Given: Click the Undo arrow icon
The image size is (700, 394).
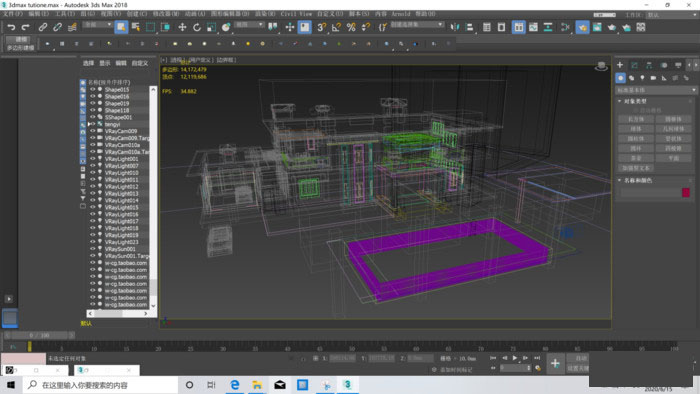Looking at the screenshot, I should (x=11, y=27).
